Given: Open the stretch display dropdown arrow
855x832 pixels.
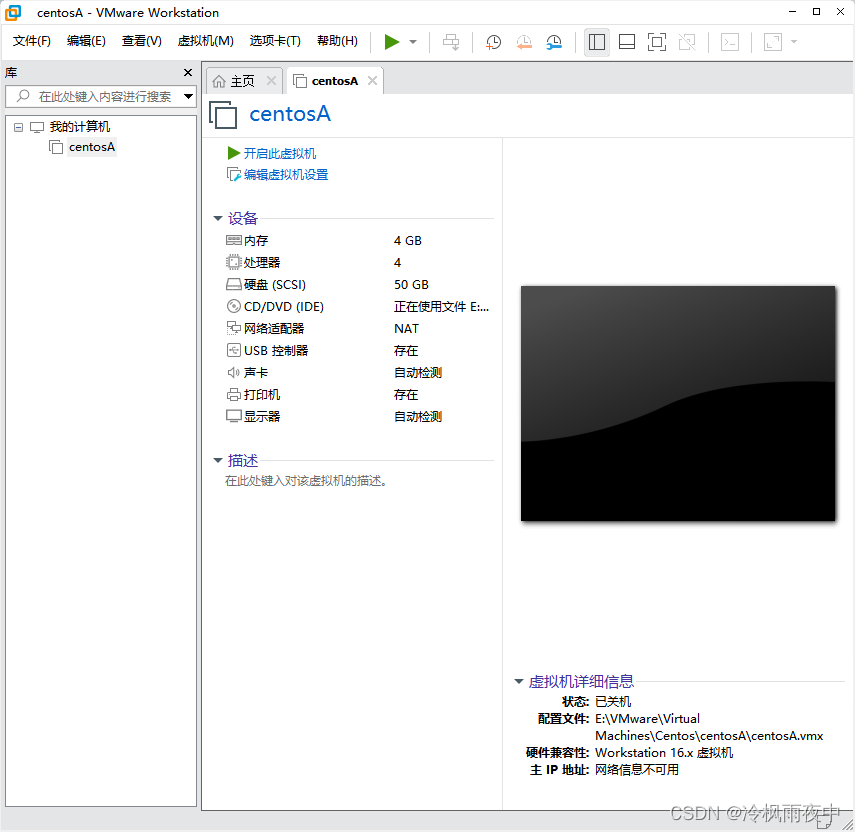Looking at the screenshot, I should pyautogui.click(x=794, y=42).
